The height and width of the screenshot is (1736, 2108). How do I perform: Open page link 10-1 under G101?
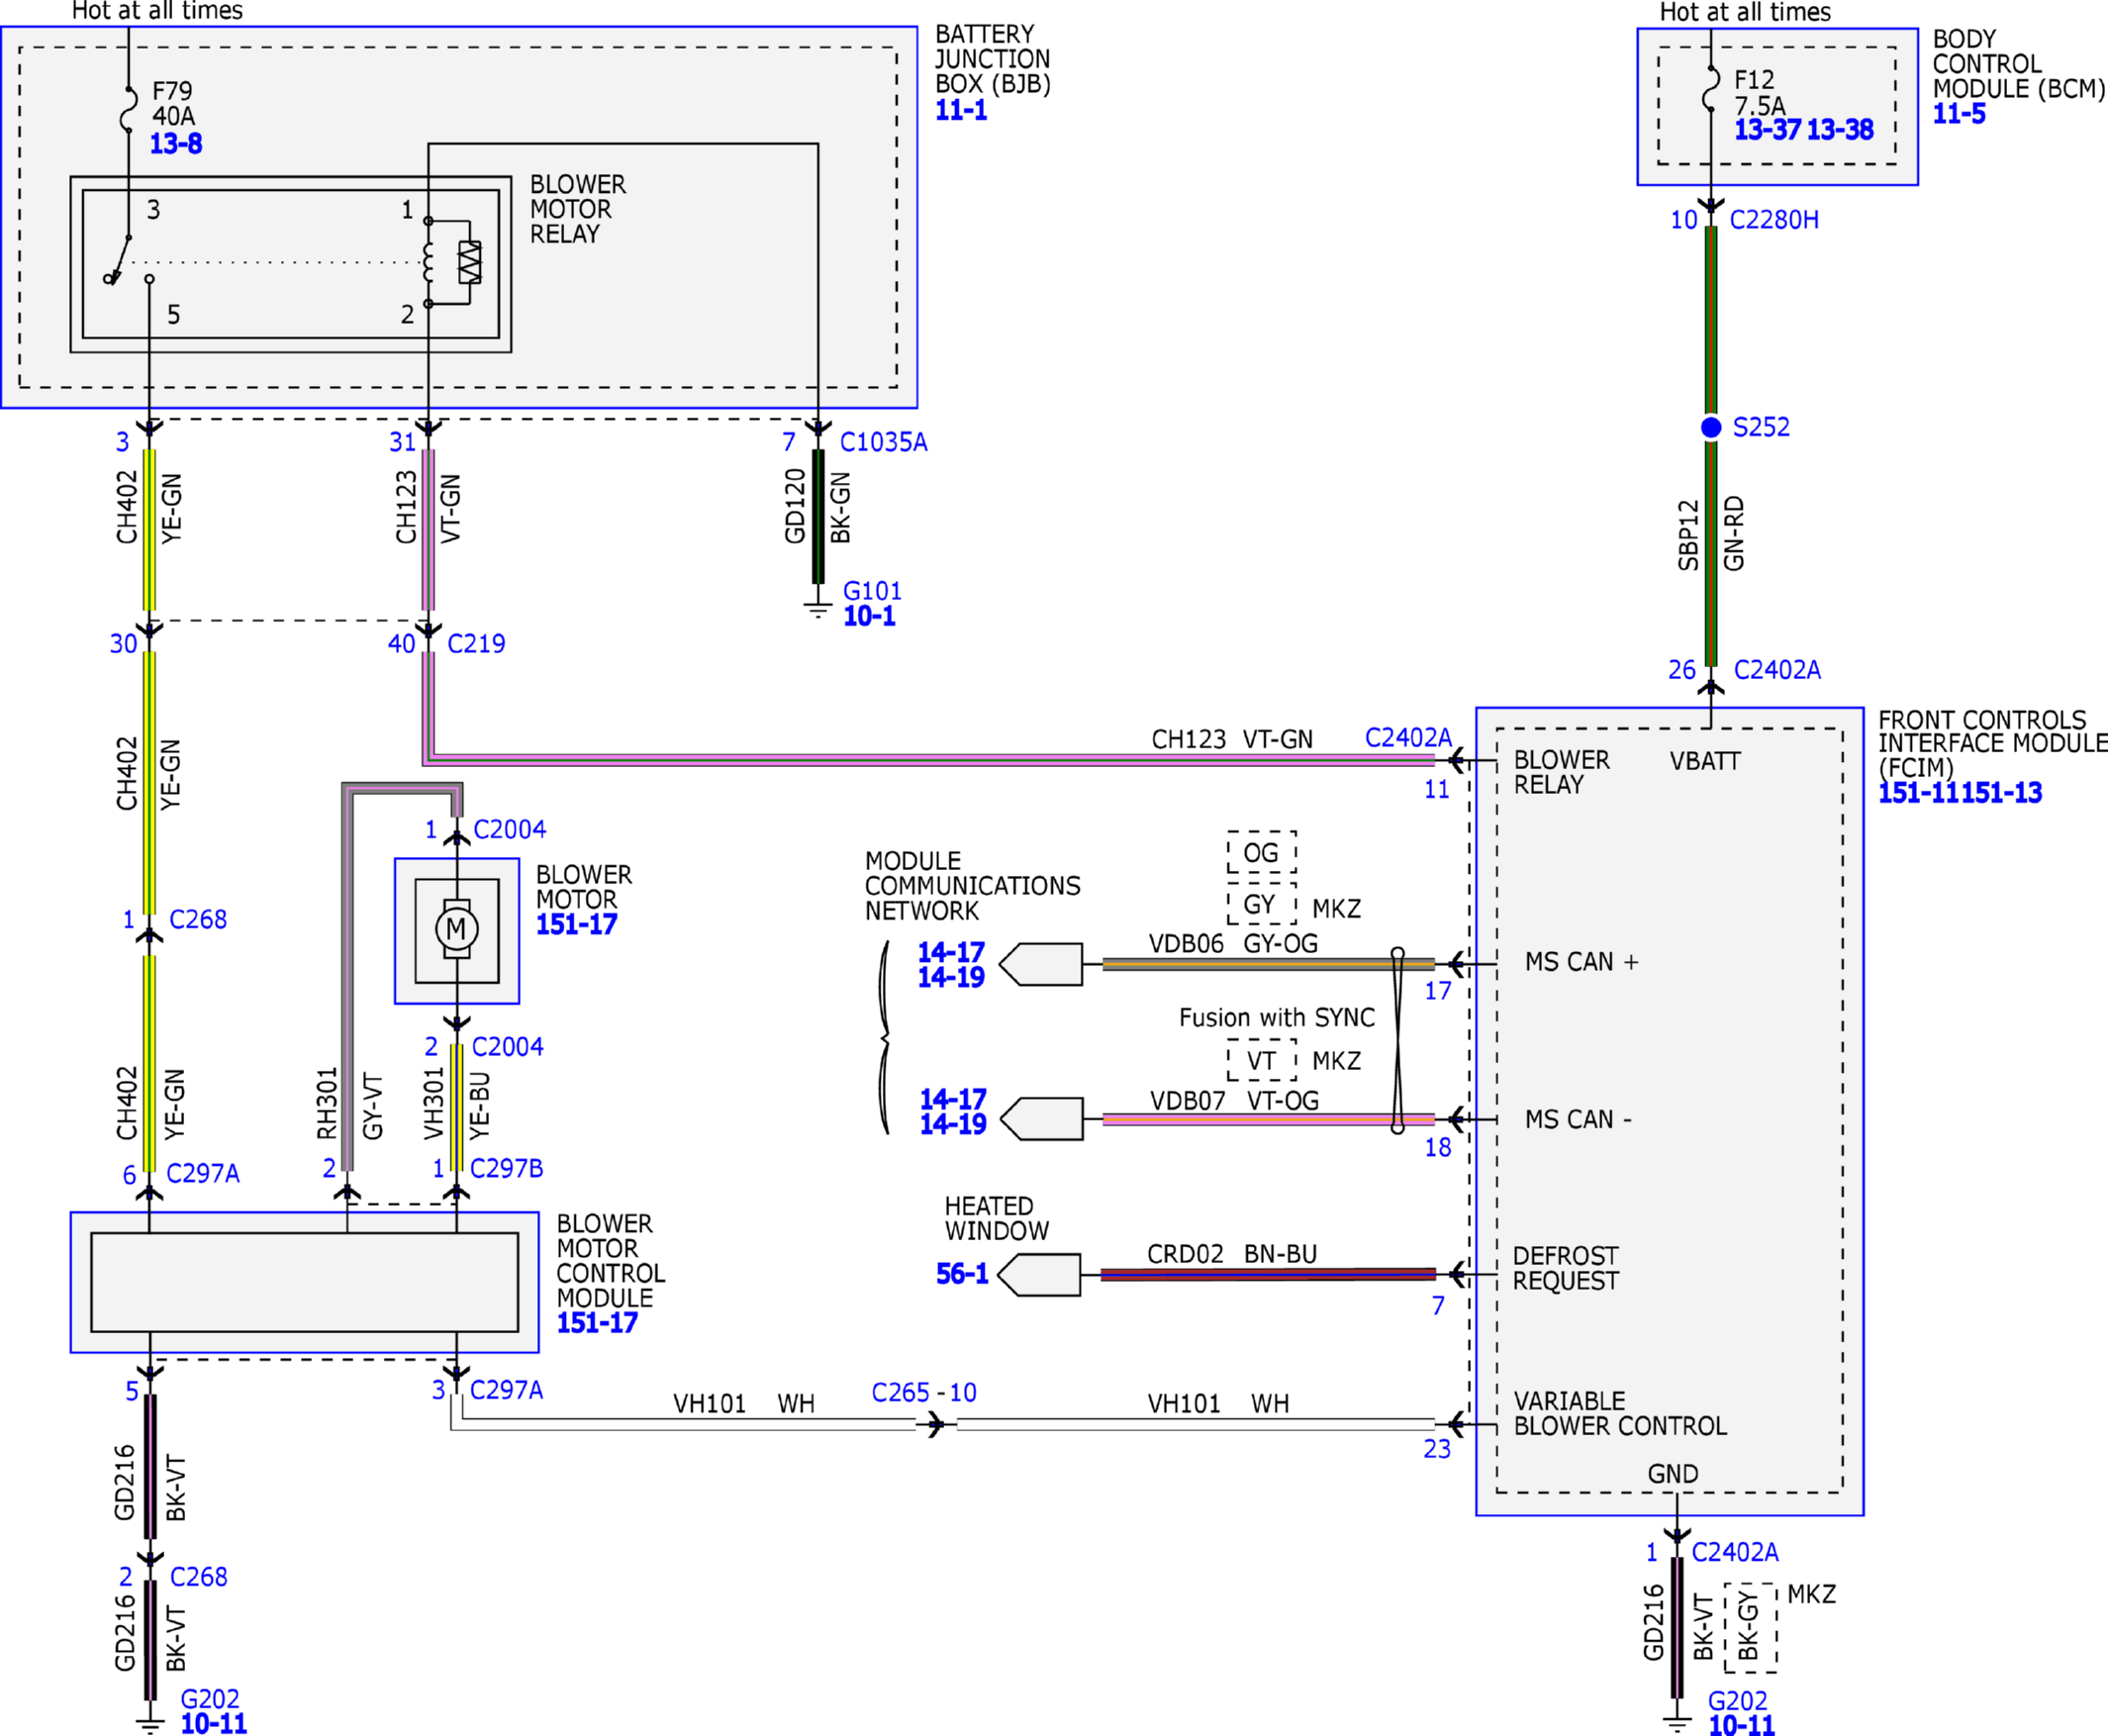pyautogui.click(x=869, y=616)
